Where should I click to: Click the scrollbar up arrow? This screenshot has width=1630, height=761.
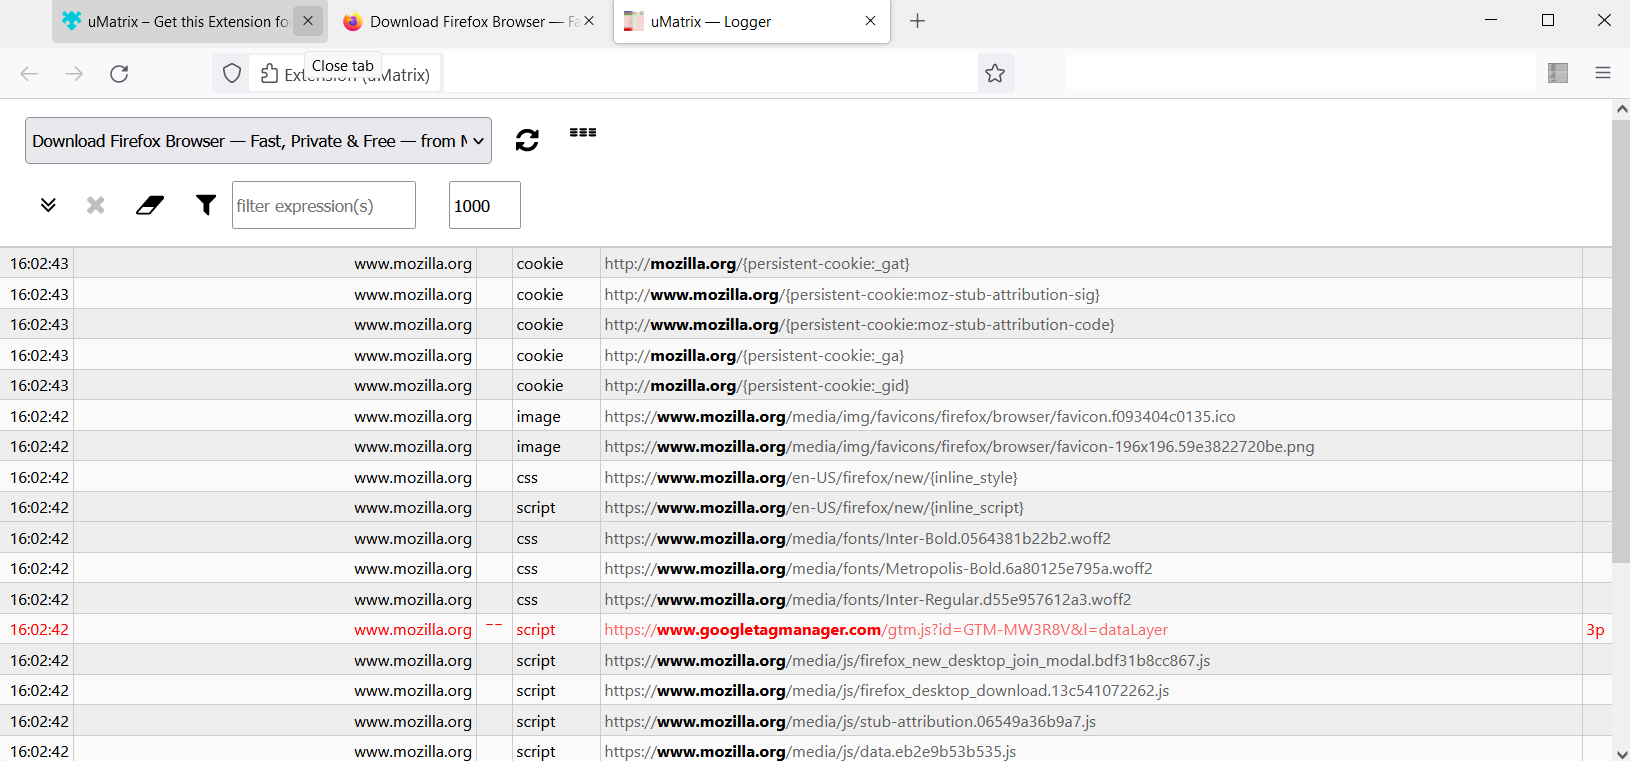click(x=1621, y=108)
